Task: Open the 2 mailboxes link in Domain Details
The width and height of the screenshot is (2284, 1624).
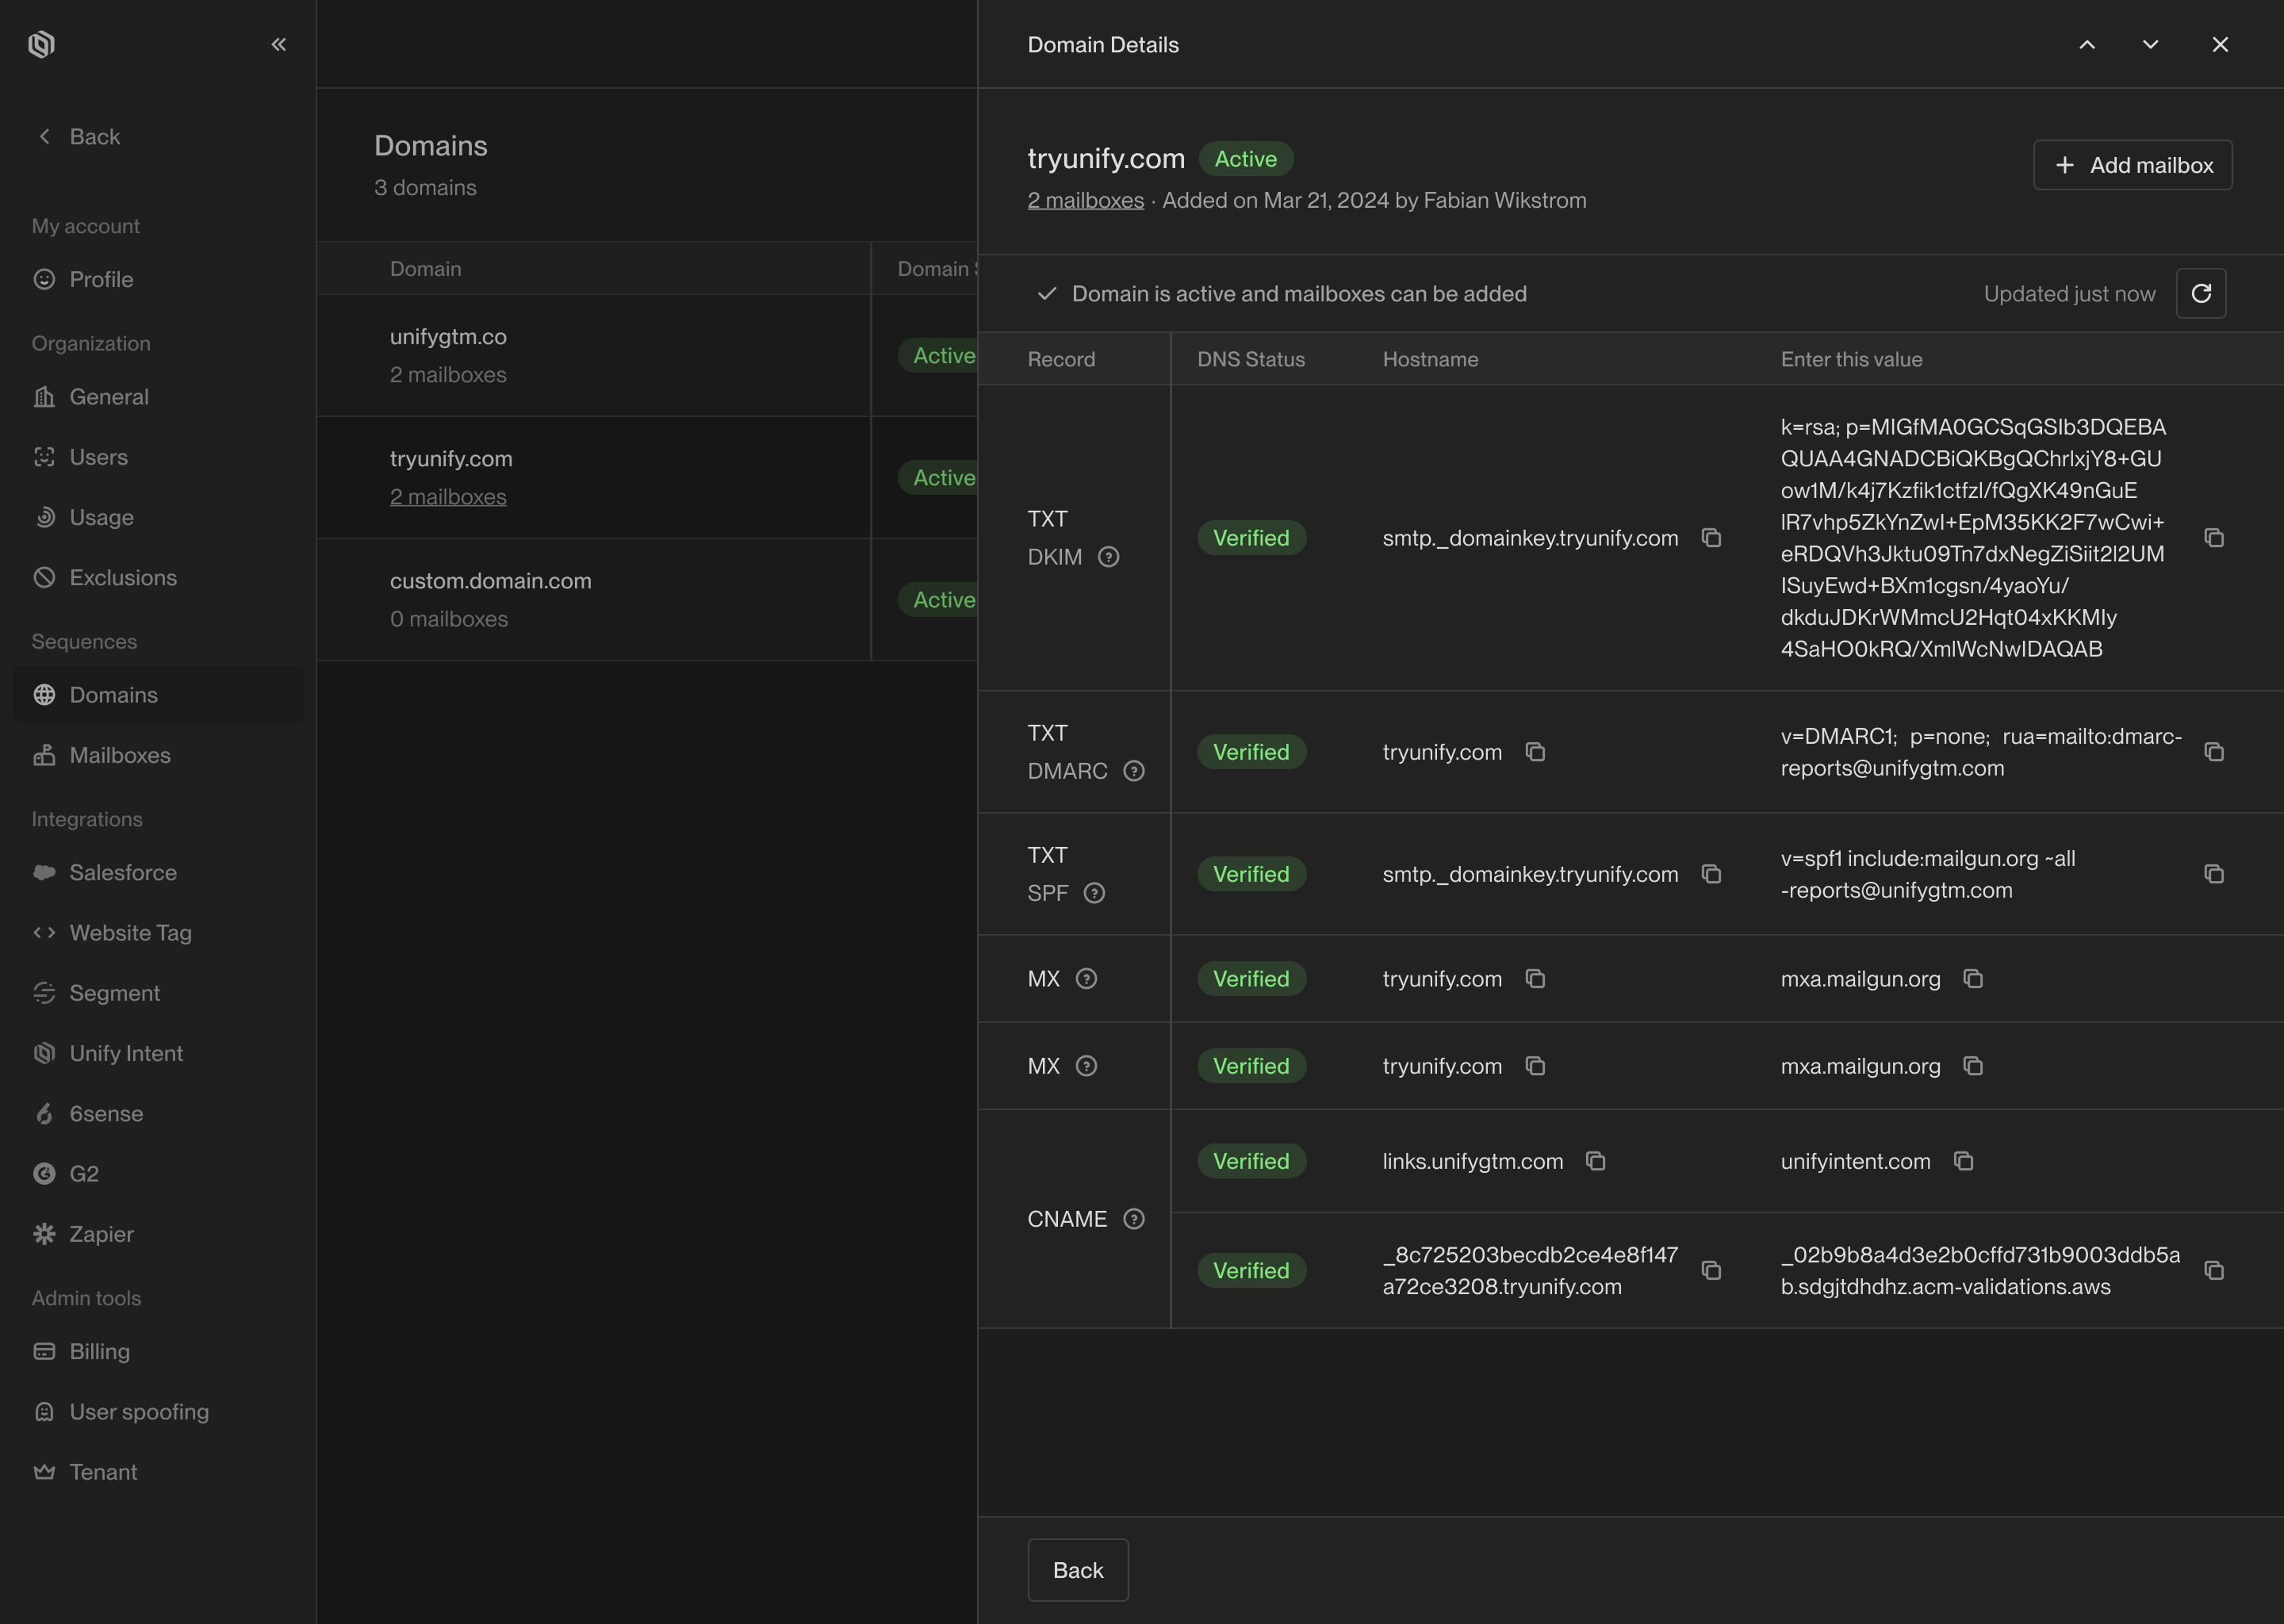Action: 1085,200
